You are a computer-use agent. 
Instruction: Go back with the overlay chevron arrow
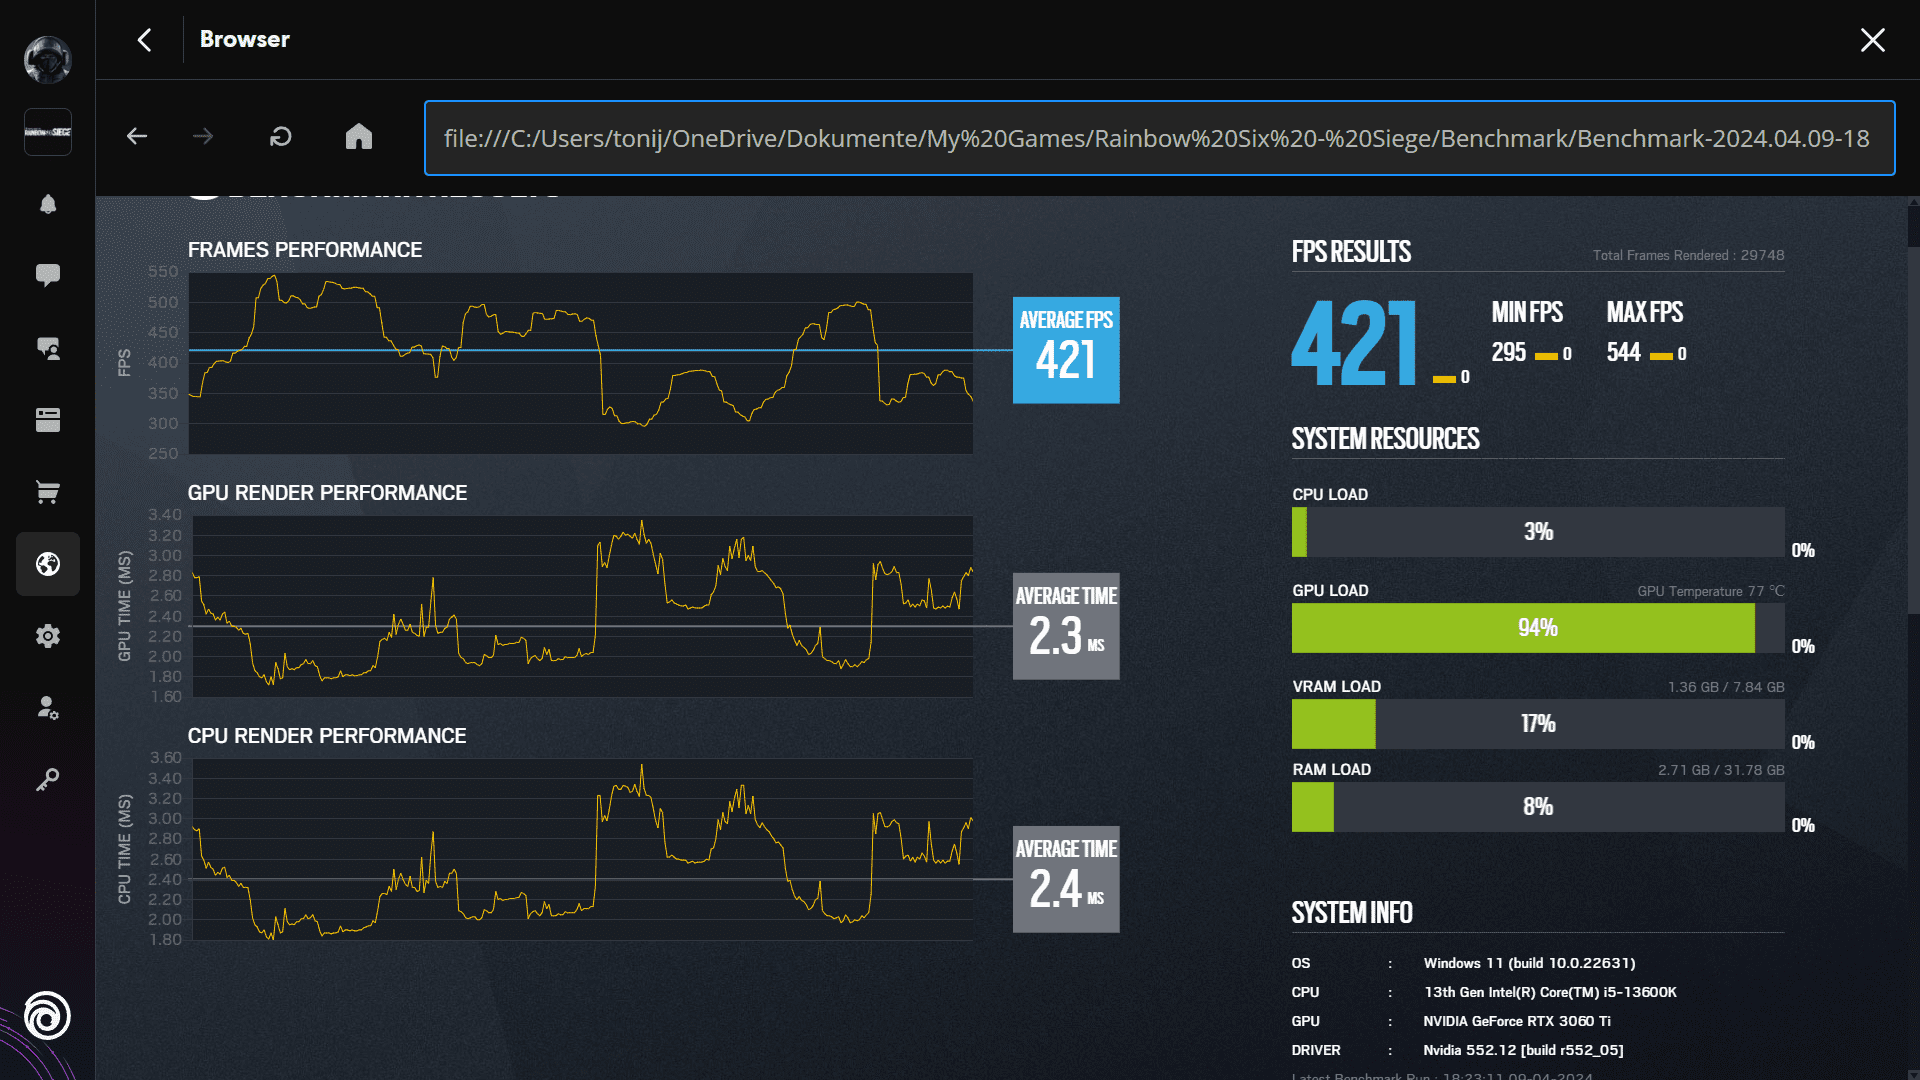pyautogui.click(x=144, y=40)
